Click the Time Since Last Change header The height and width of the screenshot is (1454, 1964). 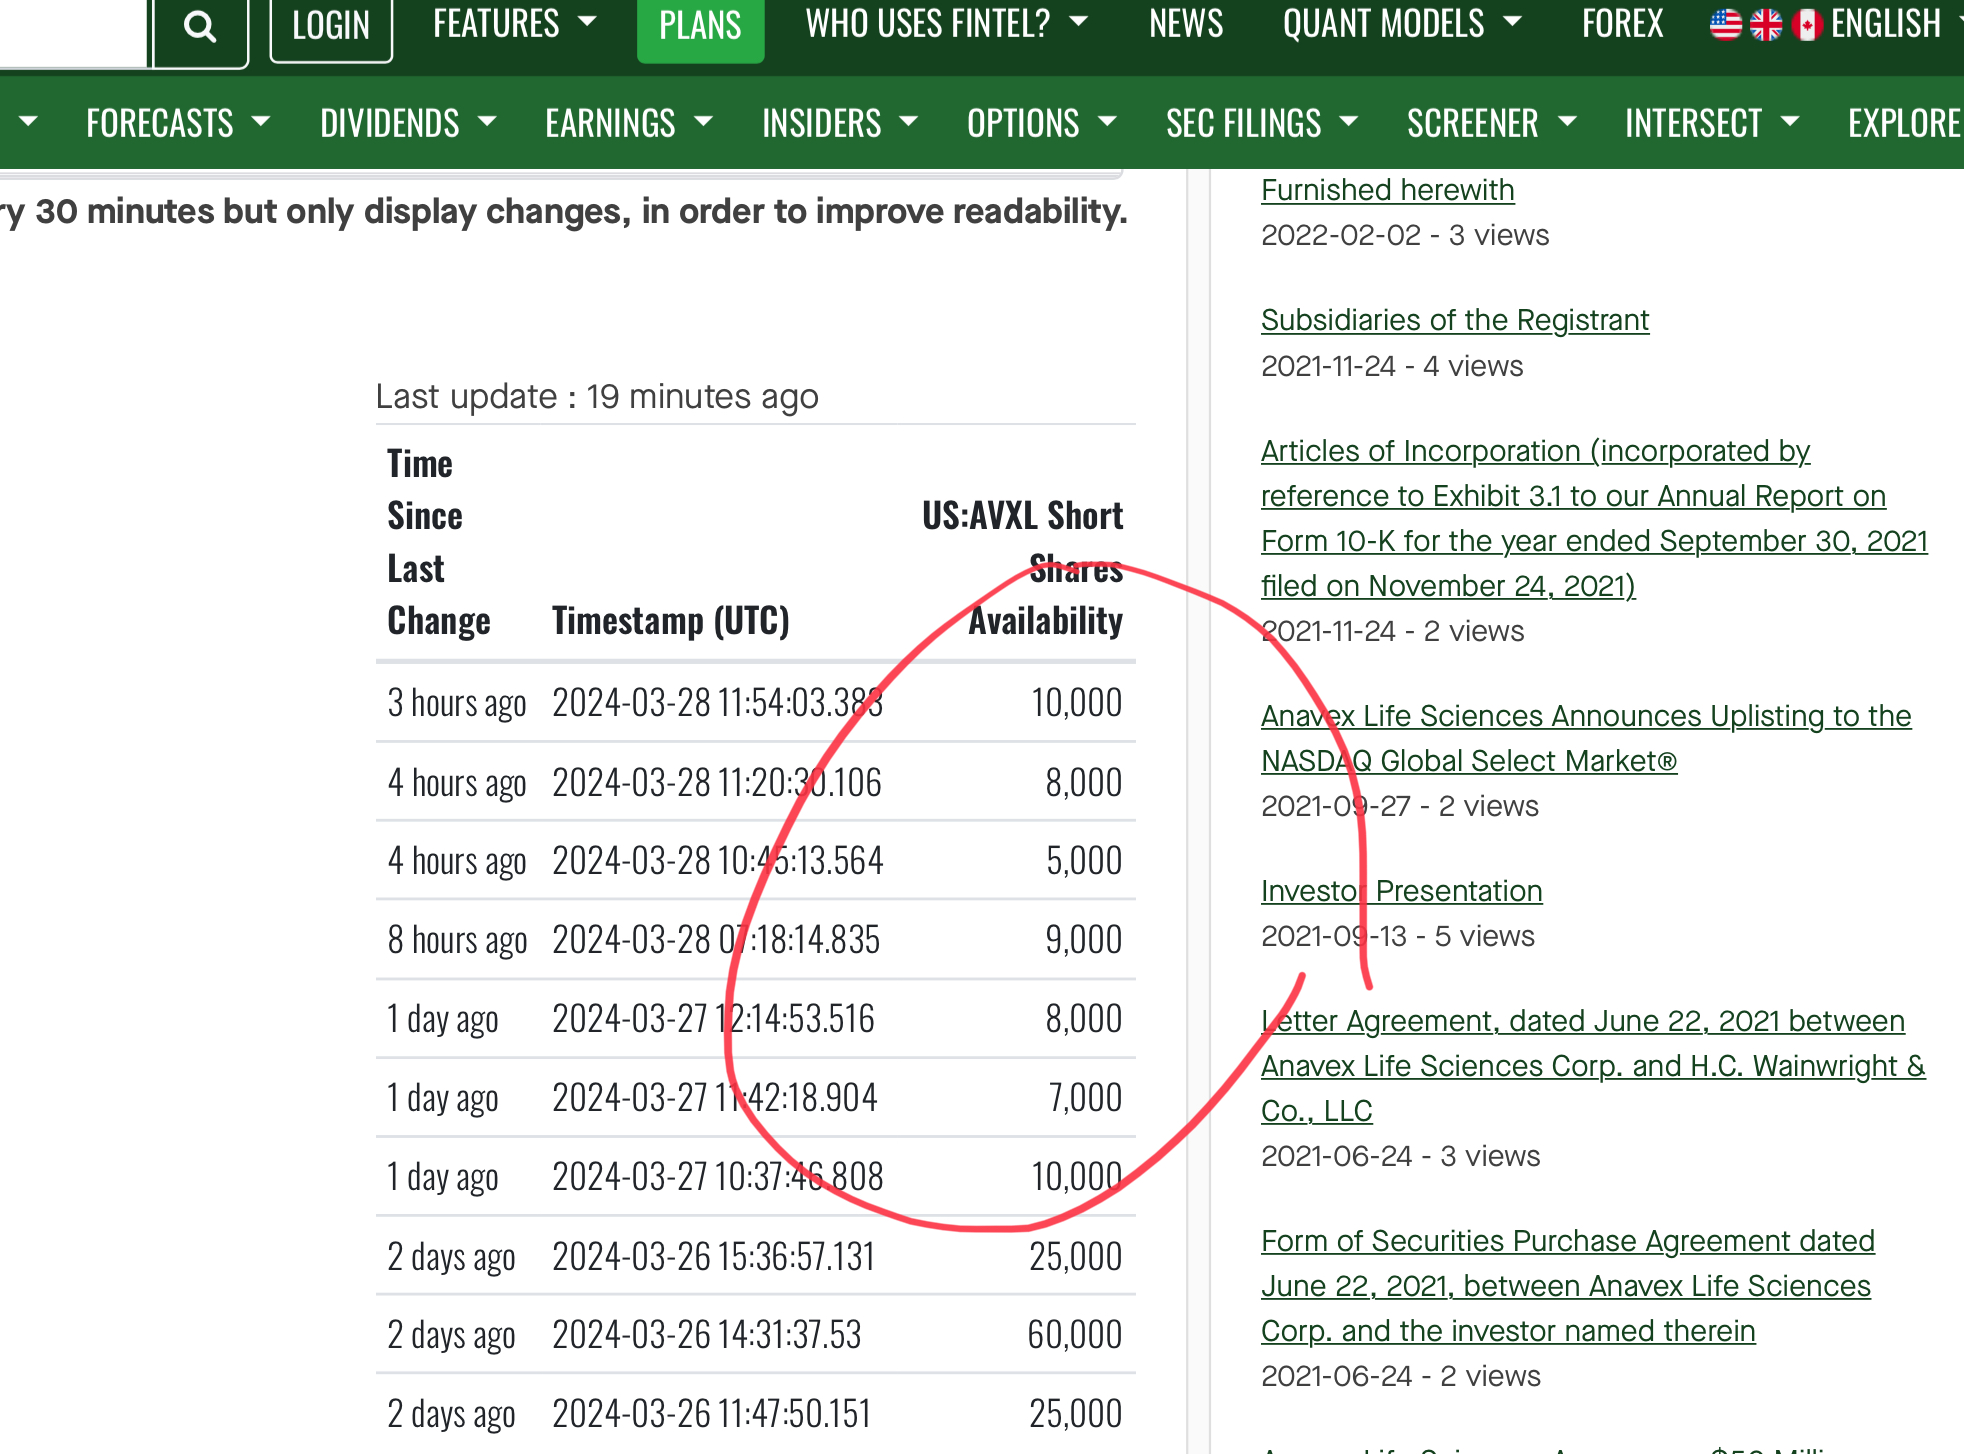tap(438, 542)
